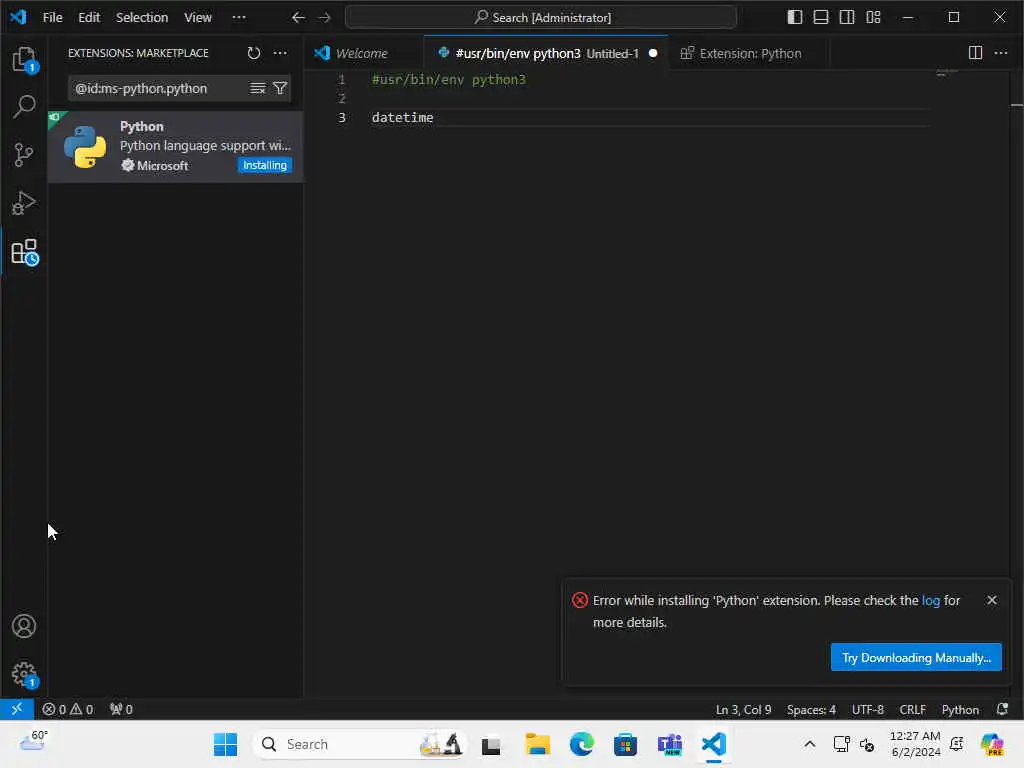Open notifications bell in status bar
The image size is (1024, 768).
pos(1002,709)
